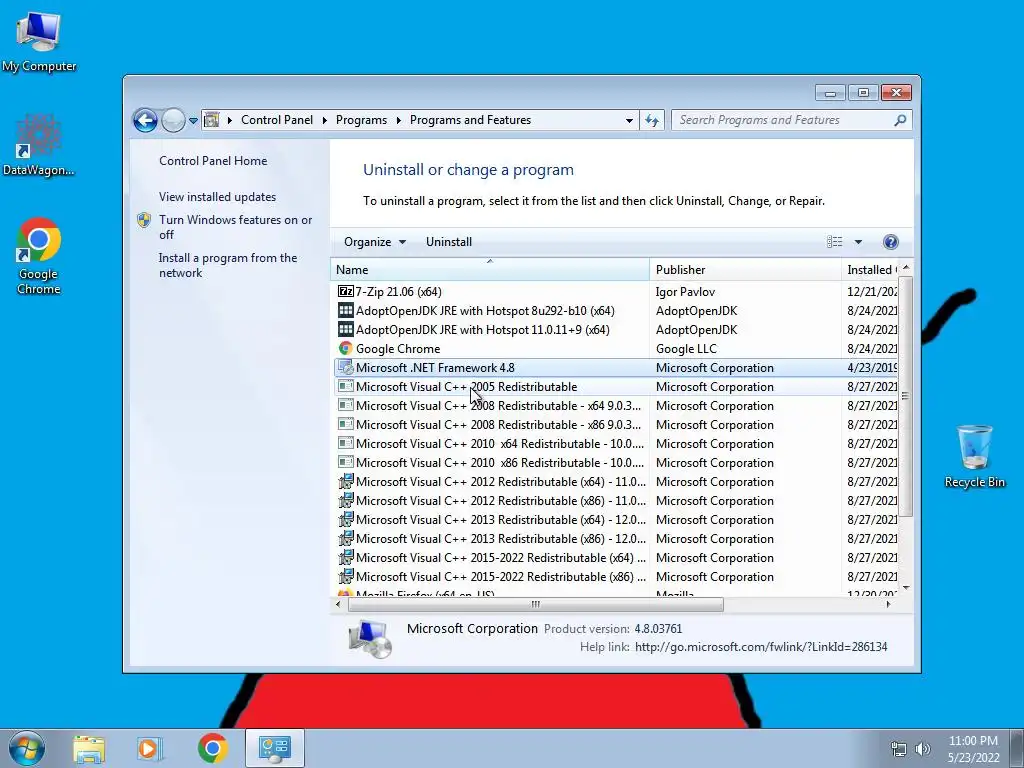
Task: Click Google LLC publisher cell
Action: tap(686, 349)
